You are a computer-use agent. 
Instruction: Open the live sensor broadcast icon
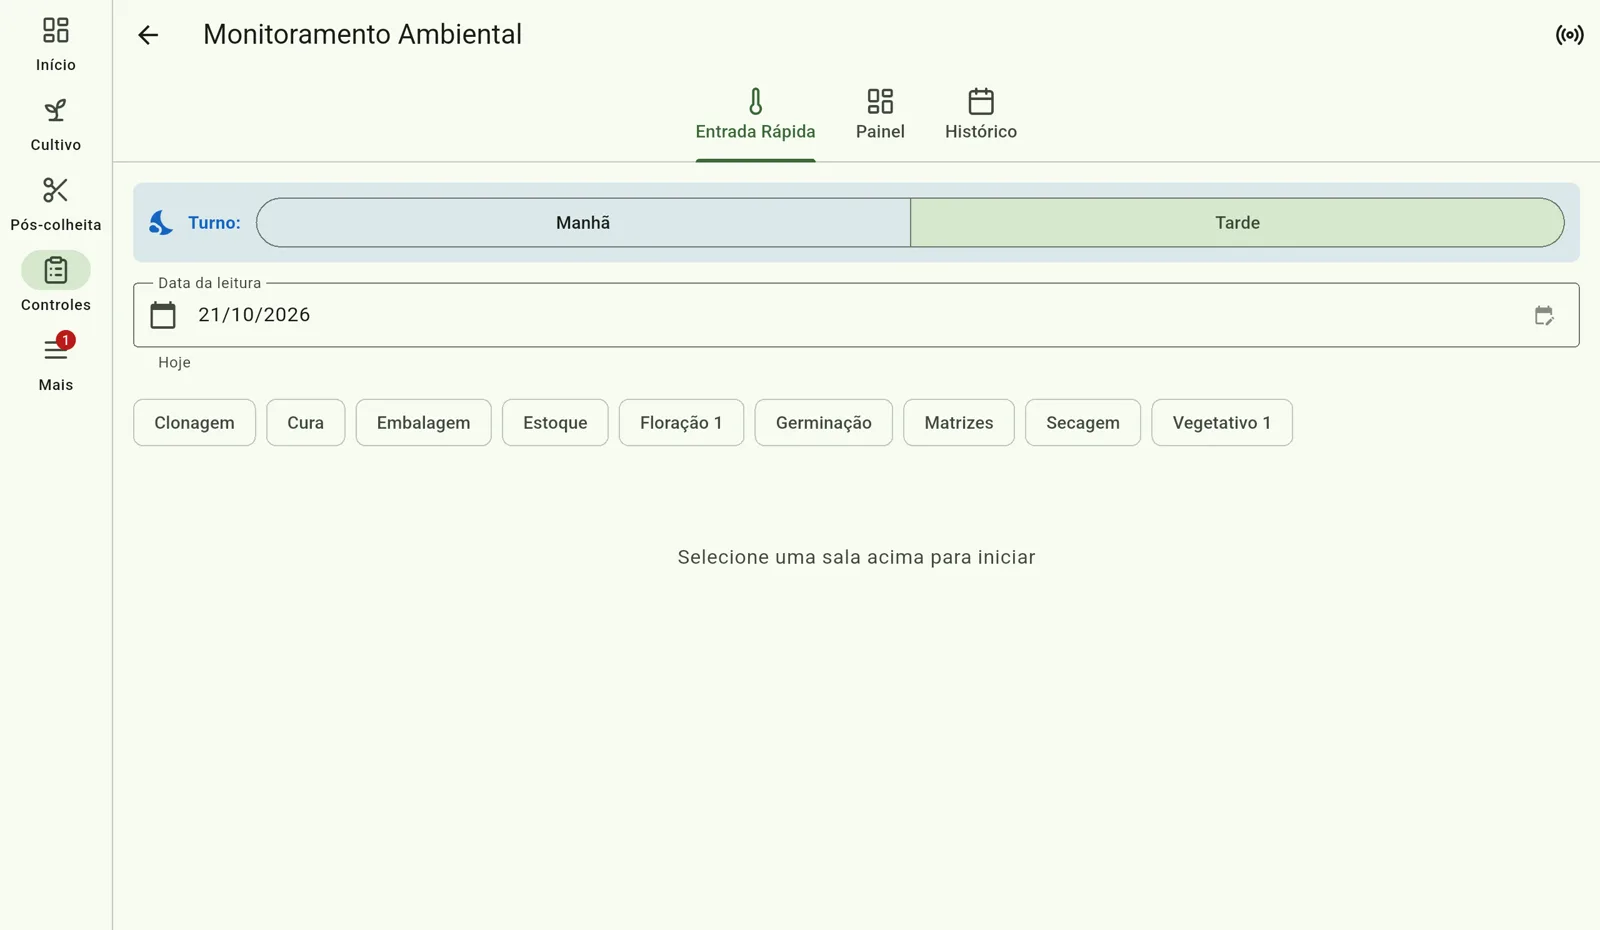[1569, 35]
